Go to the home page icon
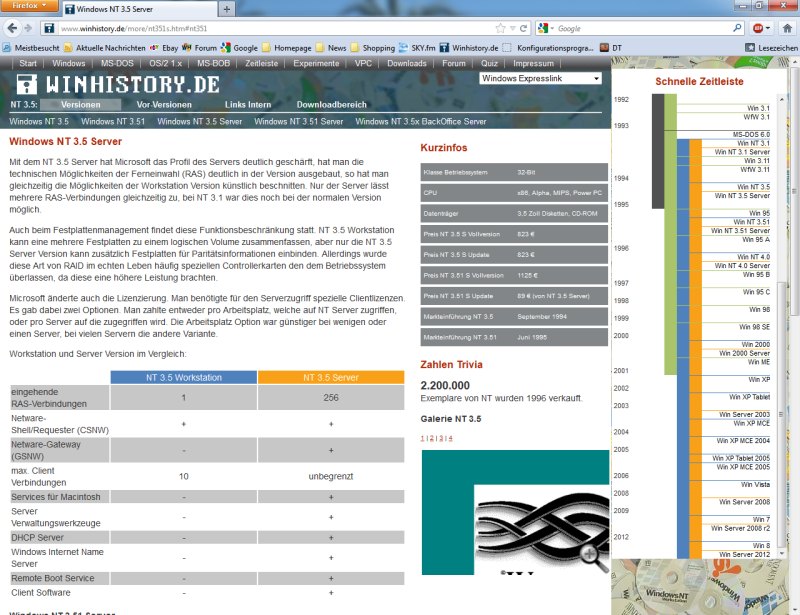The width and height of the screenshot is (800, 615). (x=788, y=29)
